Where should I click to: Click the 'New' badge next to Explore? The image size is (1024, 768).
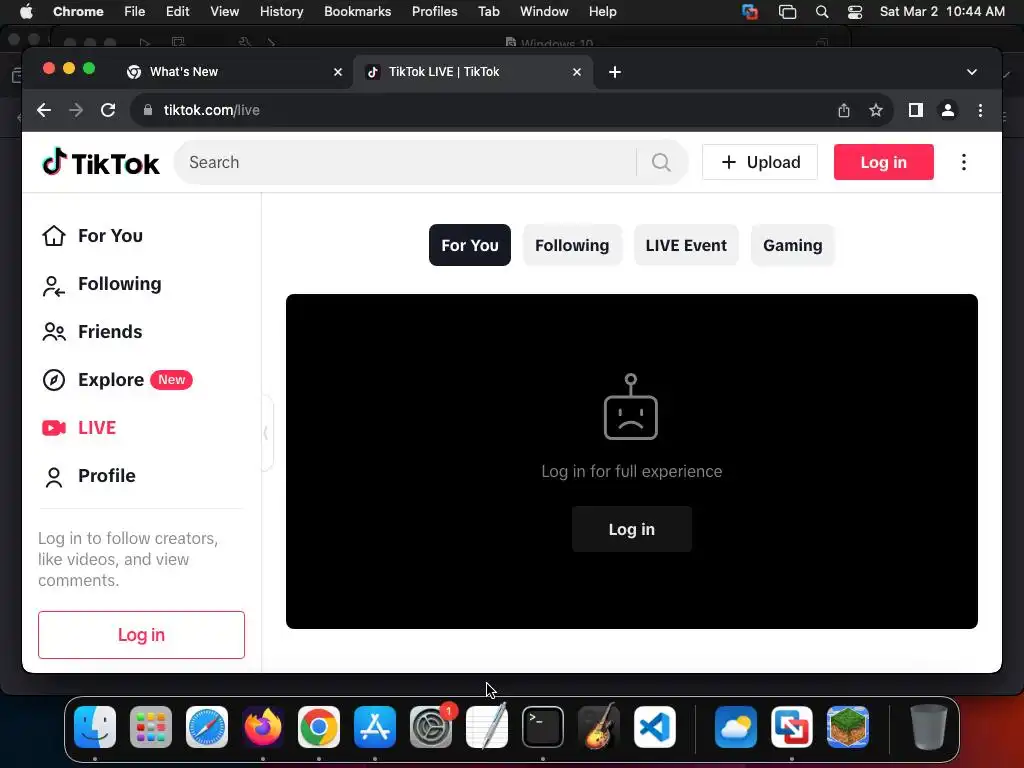[x=172, y=380]
